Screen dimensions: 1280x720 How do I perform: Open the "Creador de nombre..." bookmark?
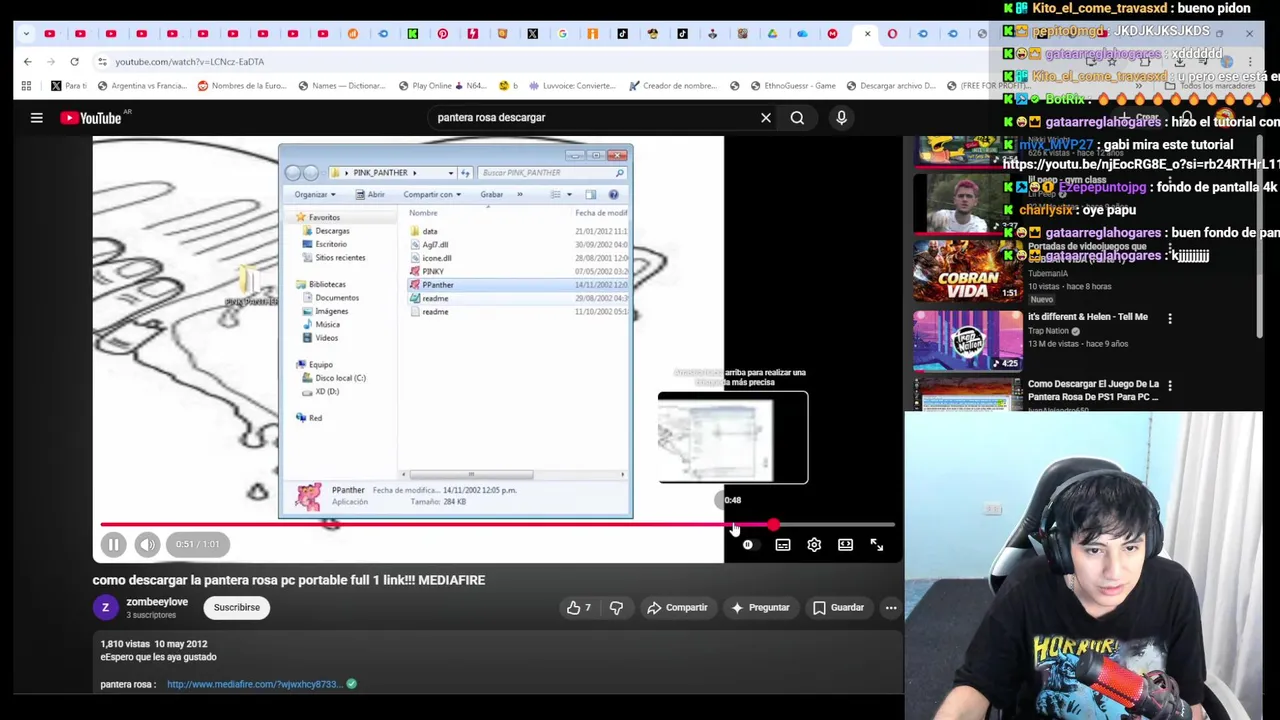click(672, 86)
